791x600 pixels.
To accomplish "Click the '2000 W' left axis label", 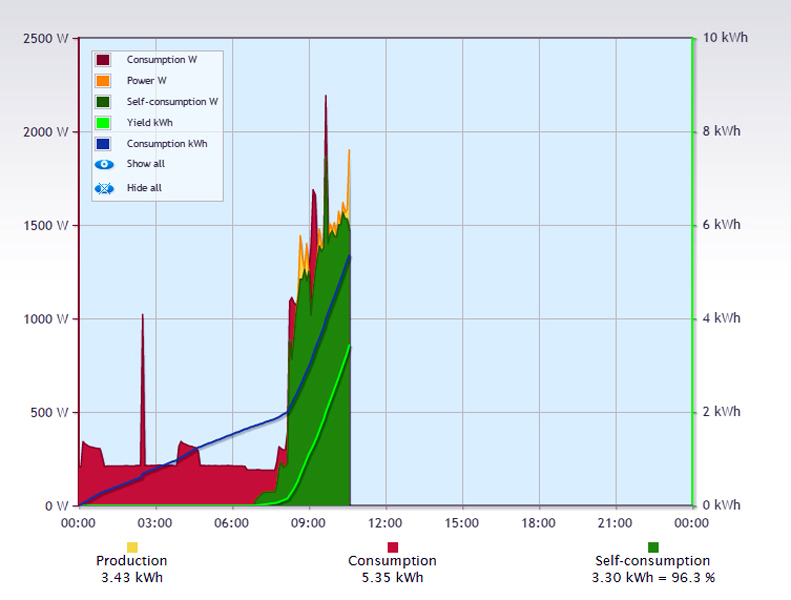I will tap(45, 132).
